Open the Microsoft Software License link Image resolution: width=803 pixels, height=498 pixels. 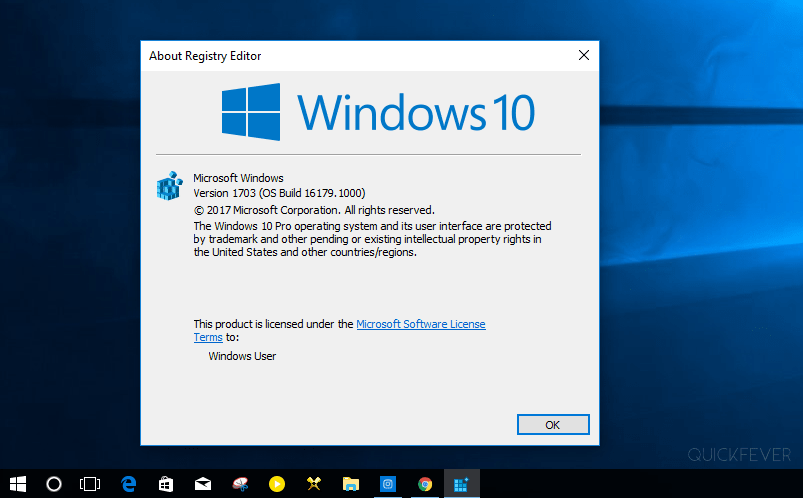(420, 324)
